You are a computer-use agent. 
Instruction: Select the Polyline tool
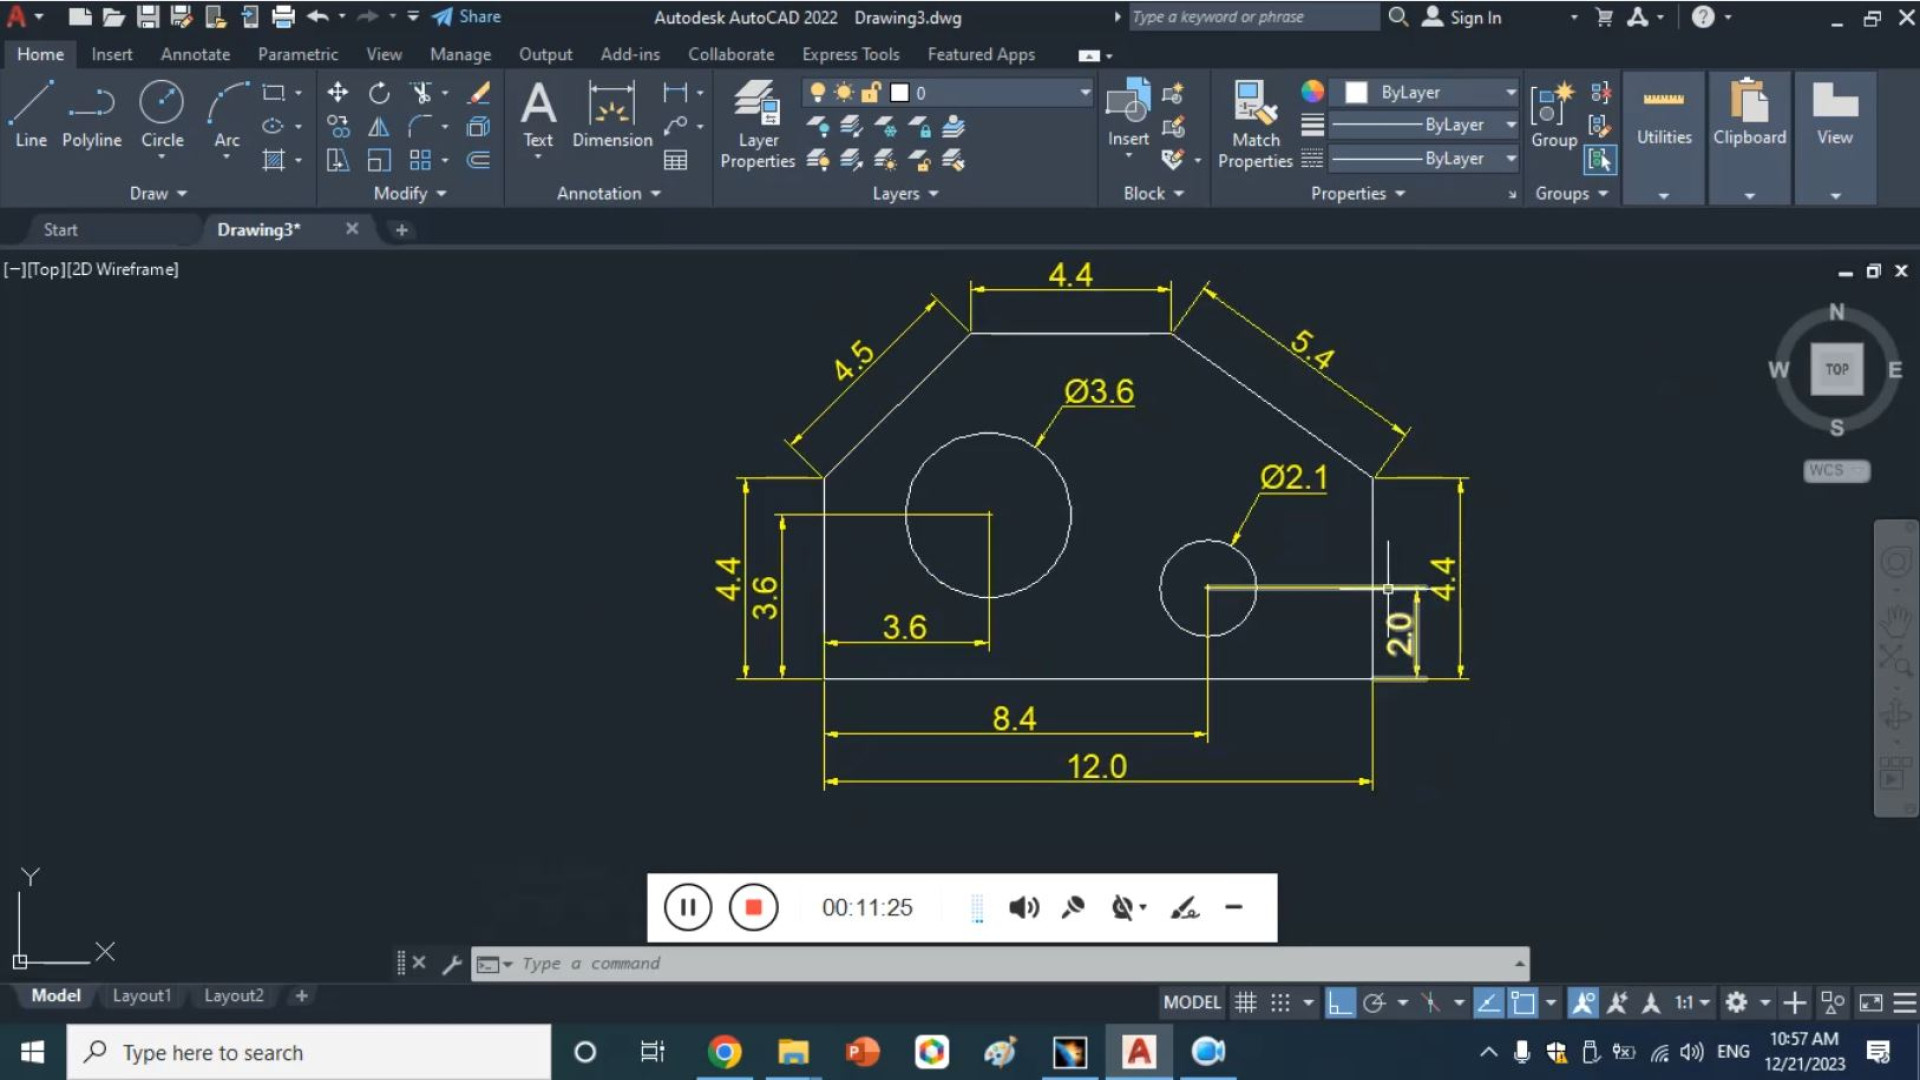pyautogui.click(x=91, y=115)
